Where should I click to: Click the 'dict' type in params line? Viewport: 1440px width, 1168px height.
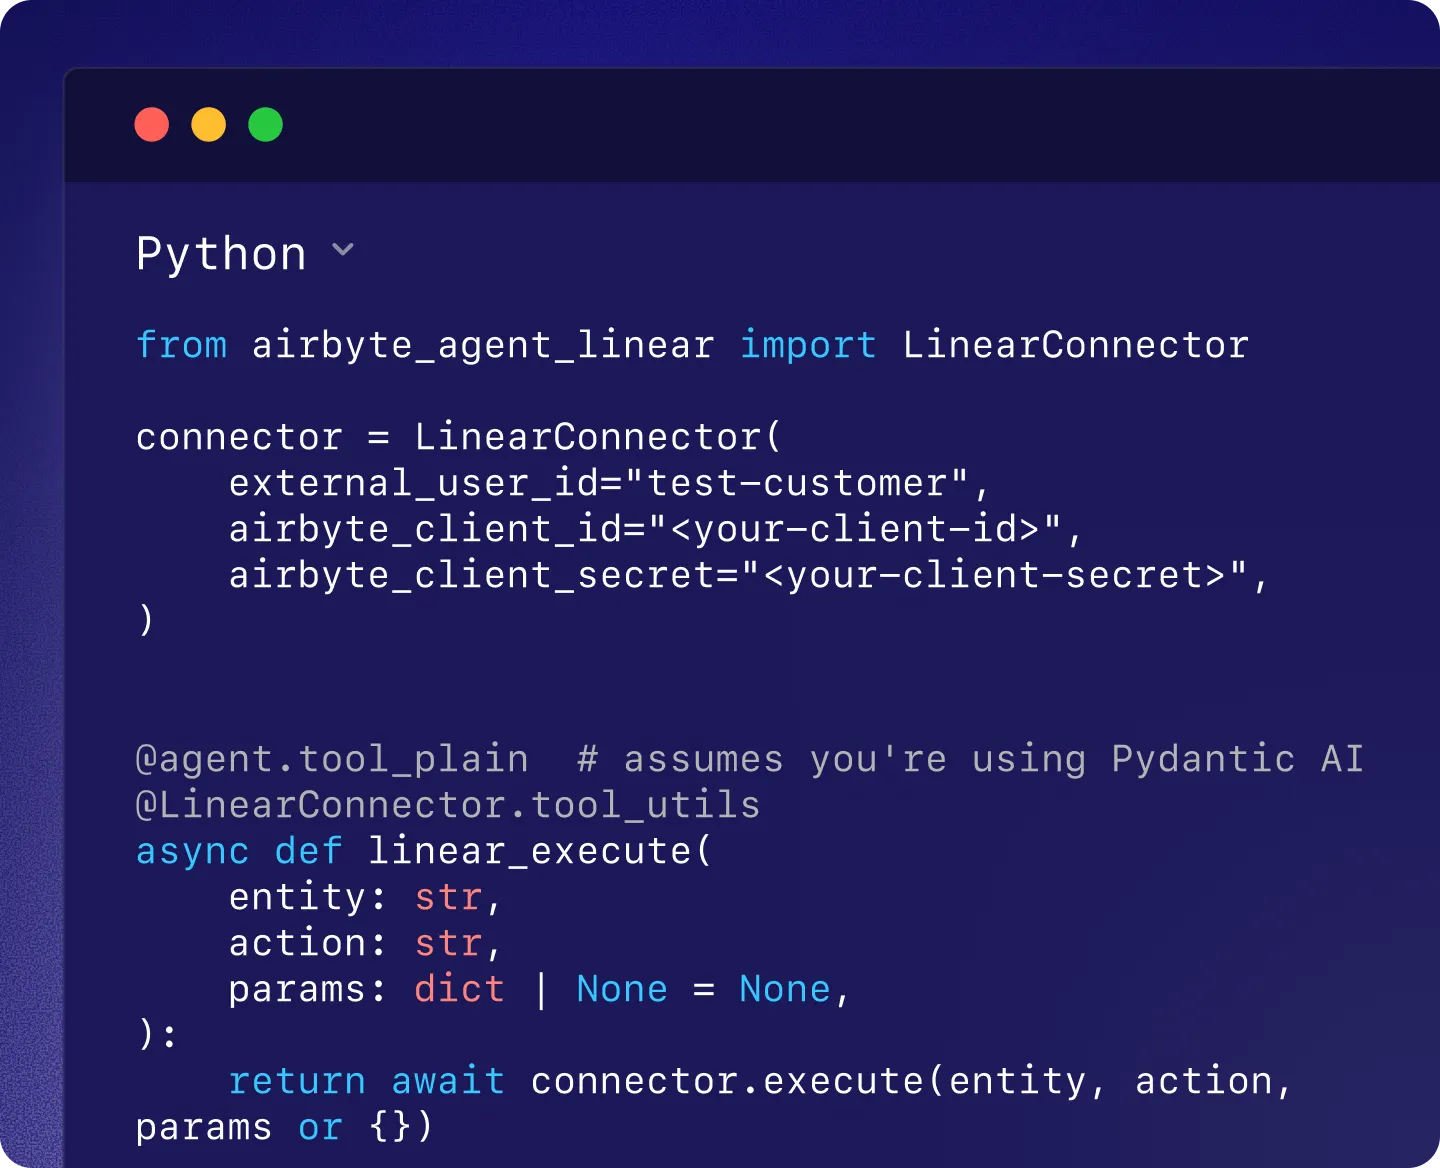point(459,989)
